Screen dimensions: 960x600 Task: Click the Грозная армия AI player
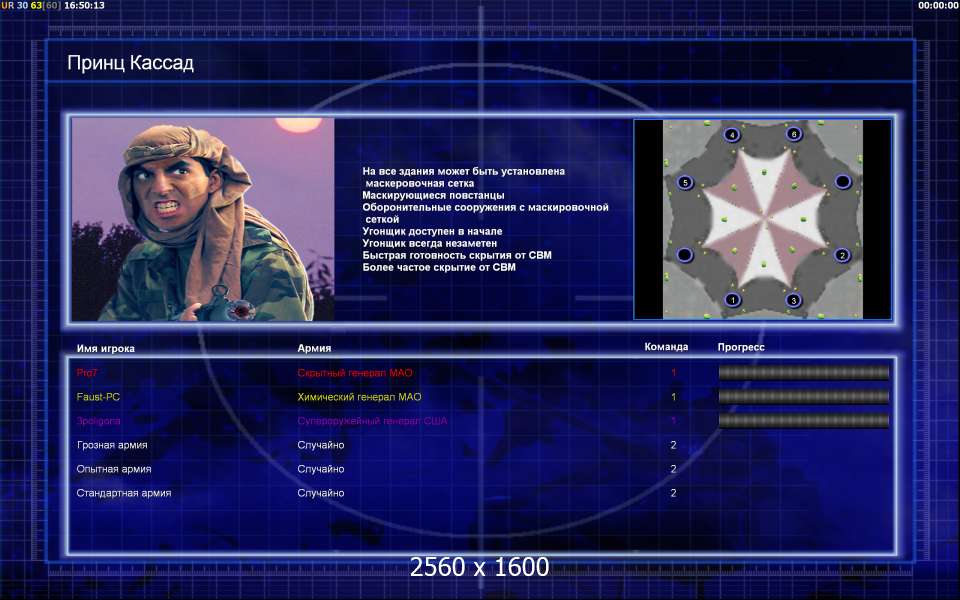point(112,445)
